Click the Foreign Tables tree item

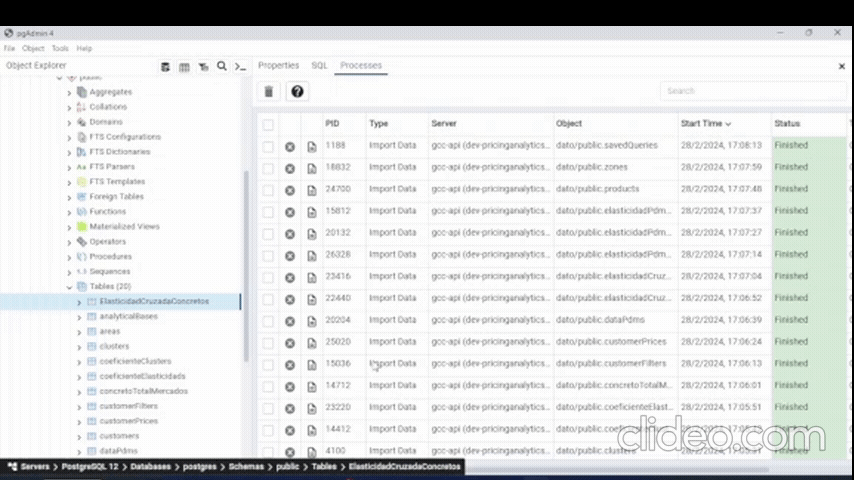(117, 197)
